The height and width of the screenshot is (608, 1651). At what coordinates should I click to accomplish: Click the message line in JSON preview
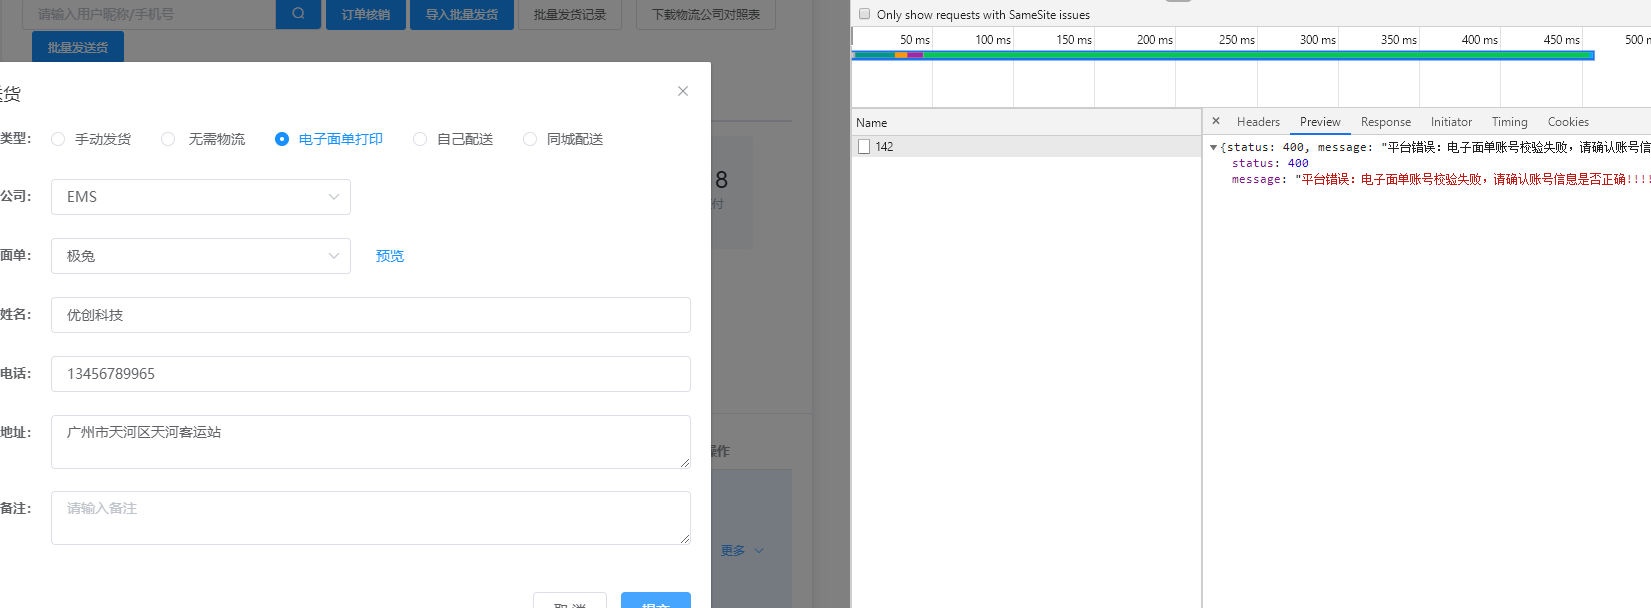pos(1440,179)
